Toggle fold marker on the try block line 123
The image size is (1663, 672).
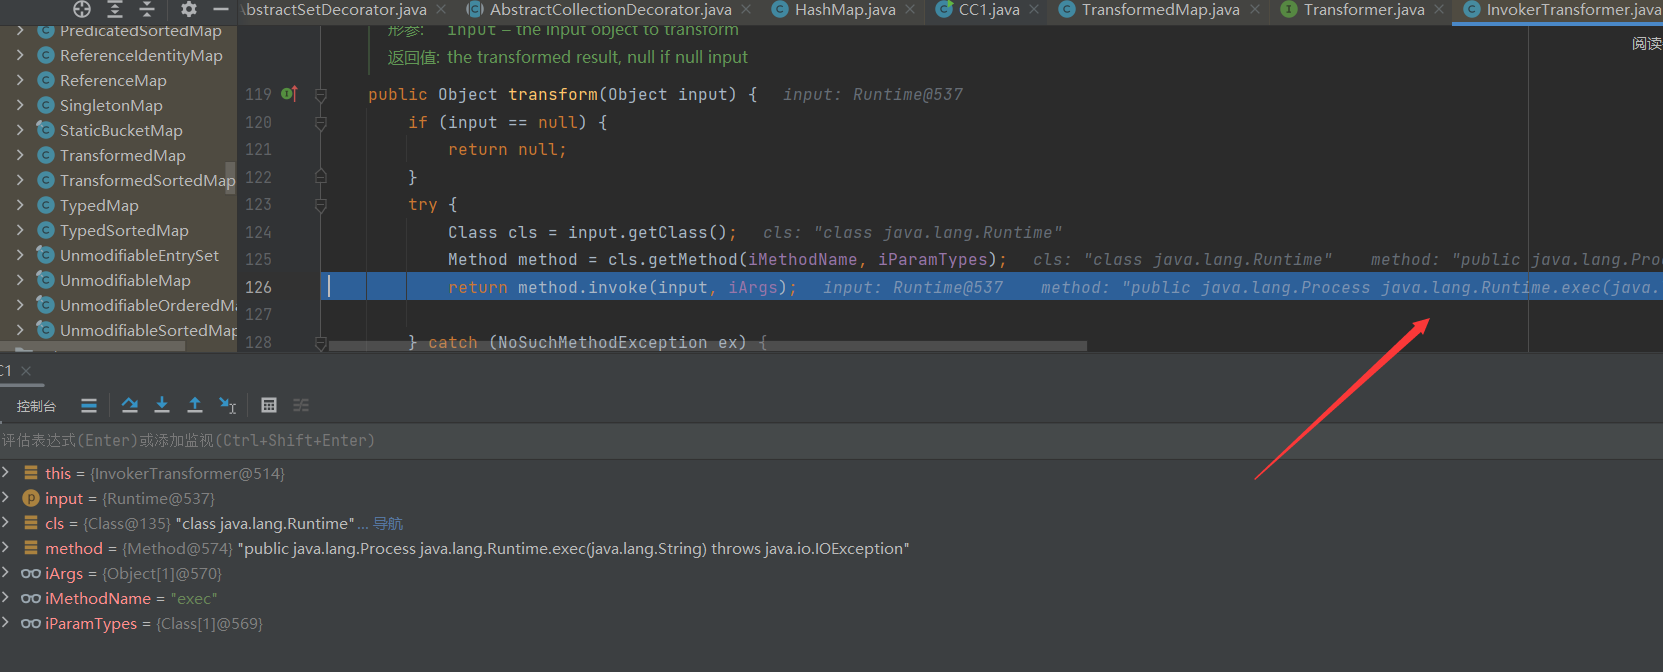coord(321,205)
